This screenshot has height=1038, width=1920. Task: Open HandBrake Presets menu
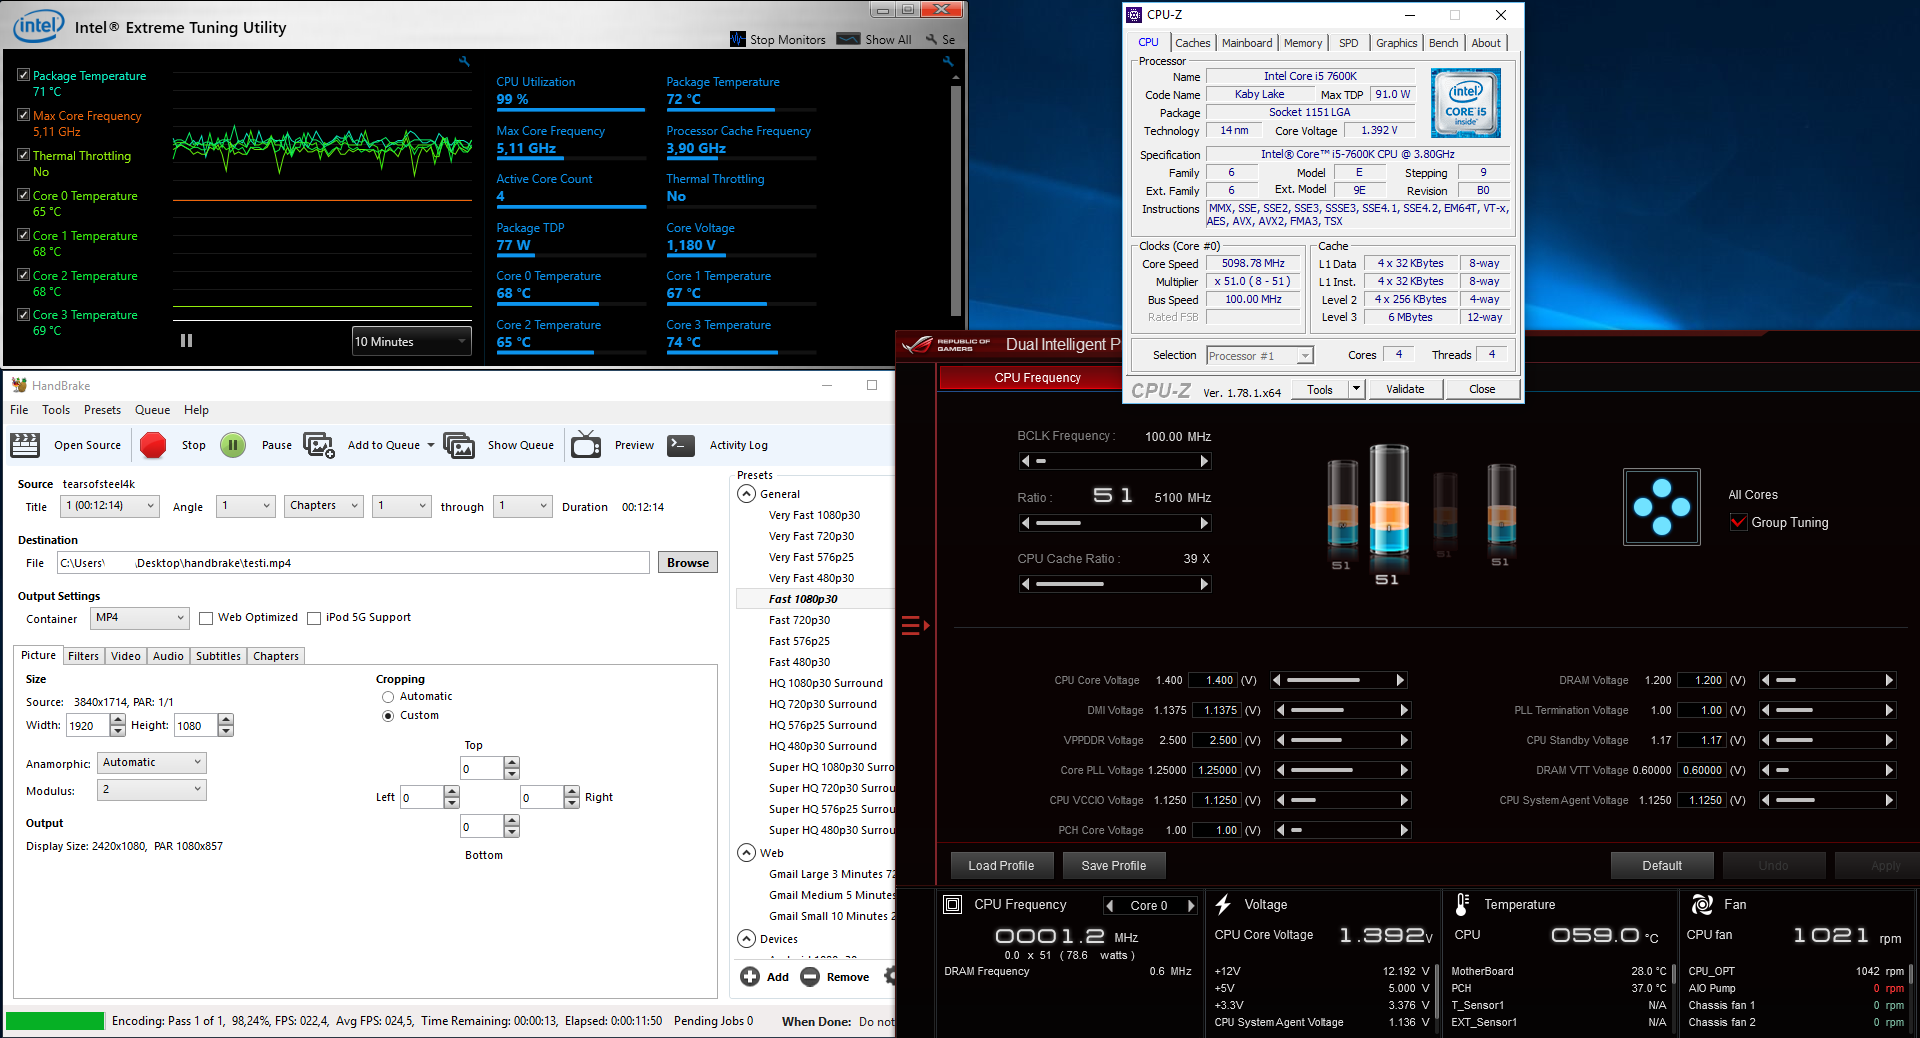pos(102,410)
